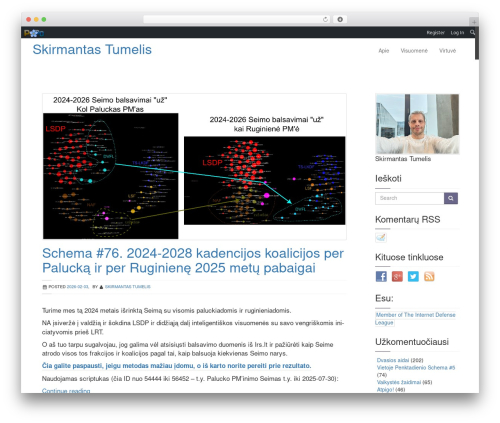Open the Virtuvė menu item
Viewport: 500px width, 423px height.
[447, 51]
